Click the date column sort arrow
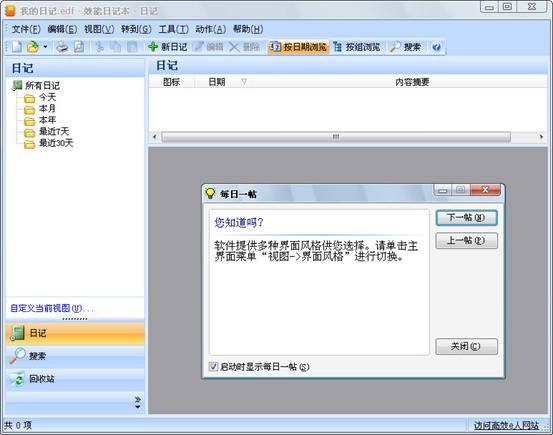 pyautogui.click(x=244, y=82)
